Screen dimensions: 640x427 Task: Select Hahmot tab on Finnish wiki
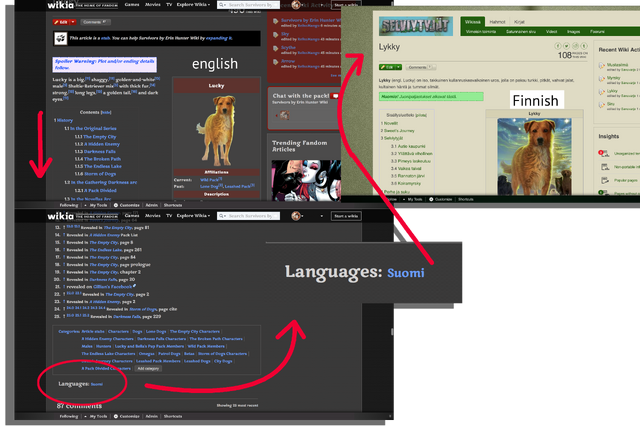pos(497,22)
